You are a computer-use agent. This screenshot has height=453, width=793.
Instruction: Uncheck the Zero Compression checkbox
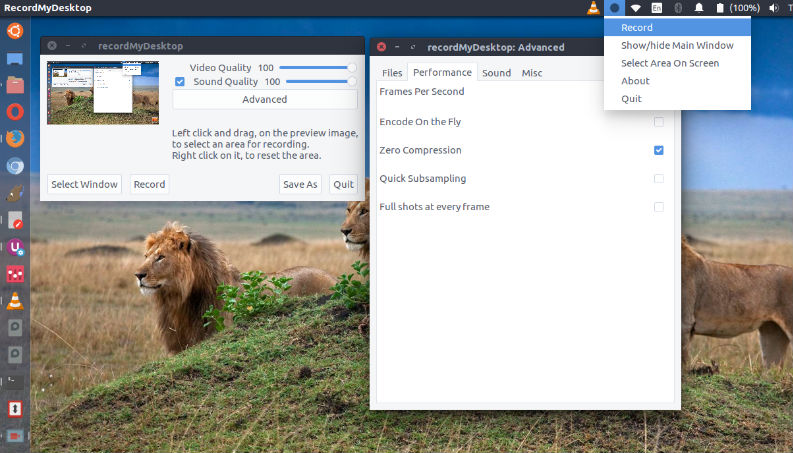click(x=658, y=150)
